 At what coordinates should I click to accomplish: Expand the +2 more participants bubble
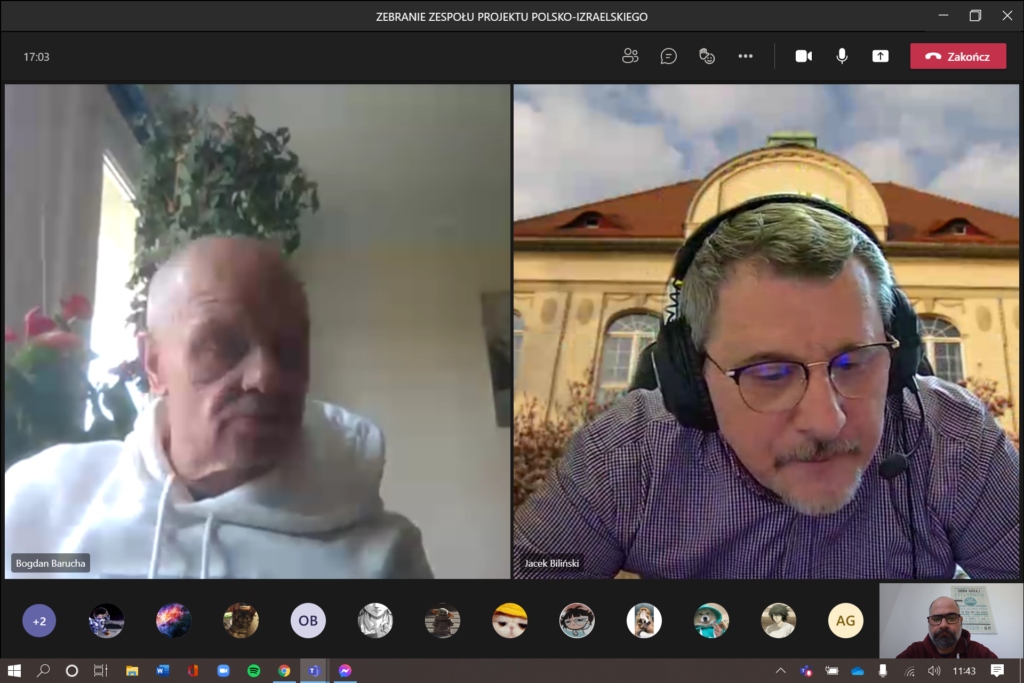pos(39,620)
